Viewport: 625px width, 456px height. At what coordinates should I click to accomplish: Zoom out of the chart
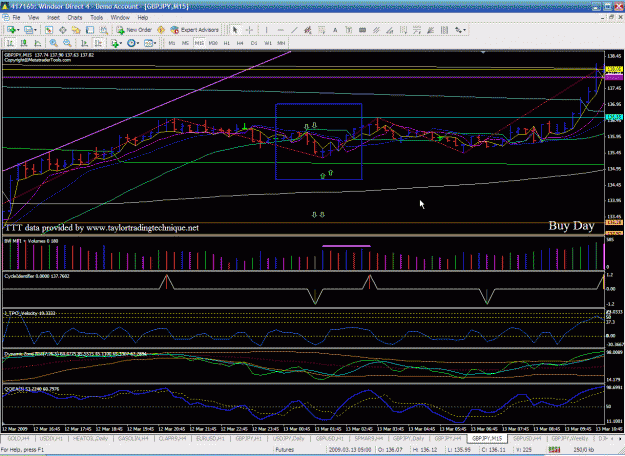[x=67, y=43]
